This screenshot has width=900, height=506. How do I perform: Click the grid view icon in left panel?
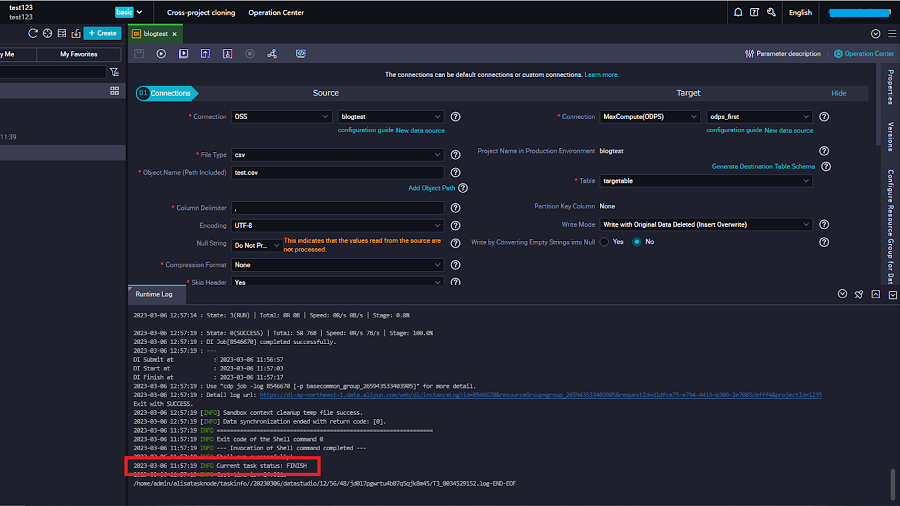[114, 91]
